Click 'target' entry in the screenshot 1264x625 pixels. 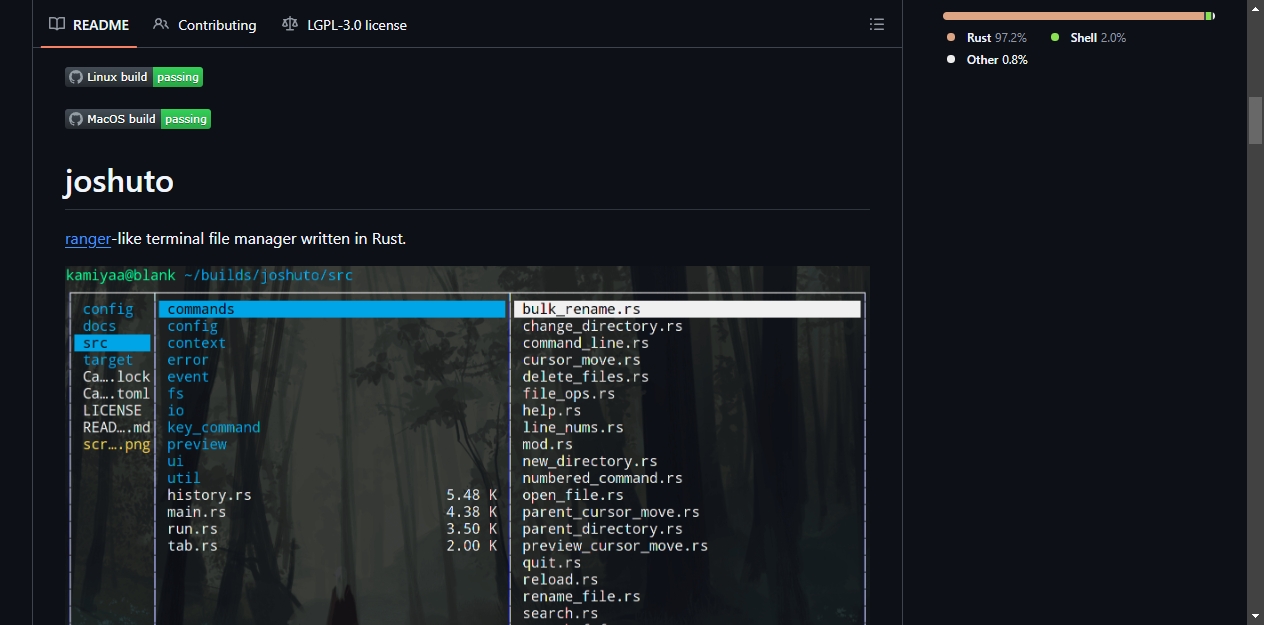click(x=107, y=360)
